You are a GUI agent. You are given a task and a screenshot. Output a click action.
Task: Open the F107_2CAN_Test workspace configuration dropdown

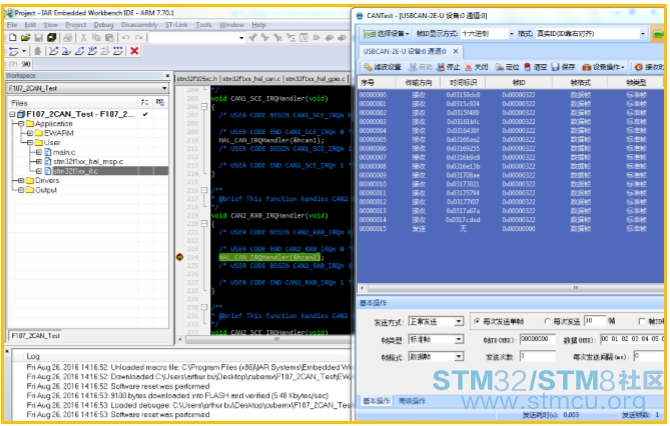tap(164, 88)
